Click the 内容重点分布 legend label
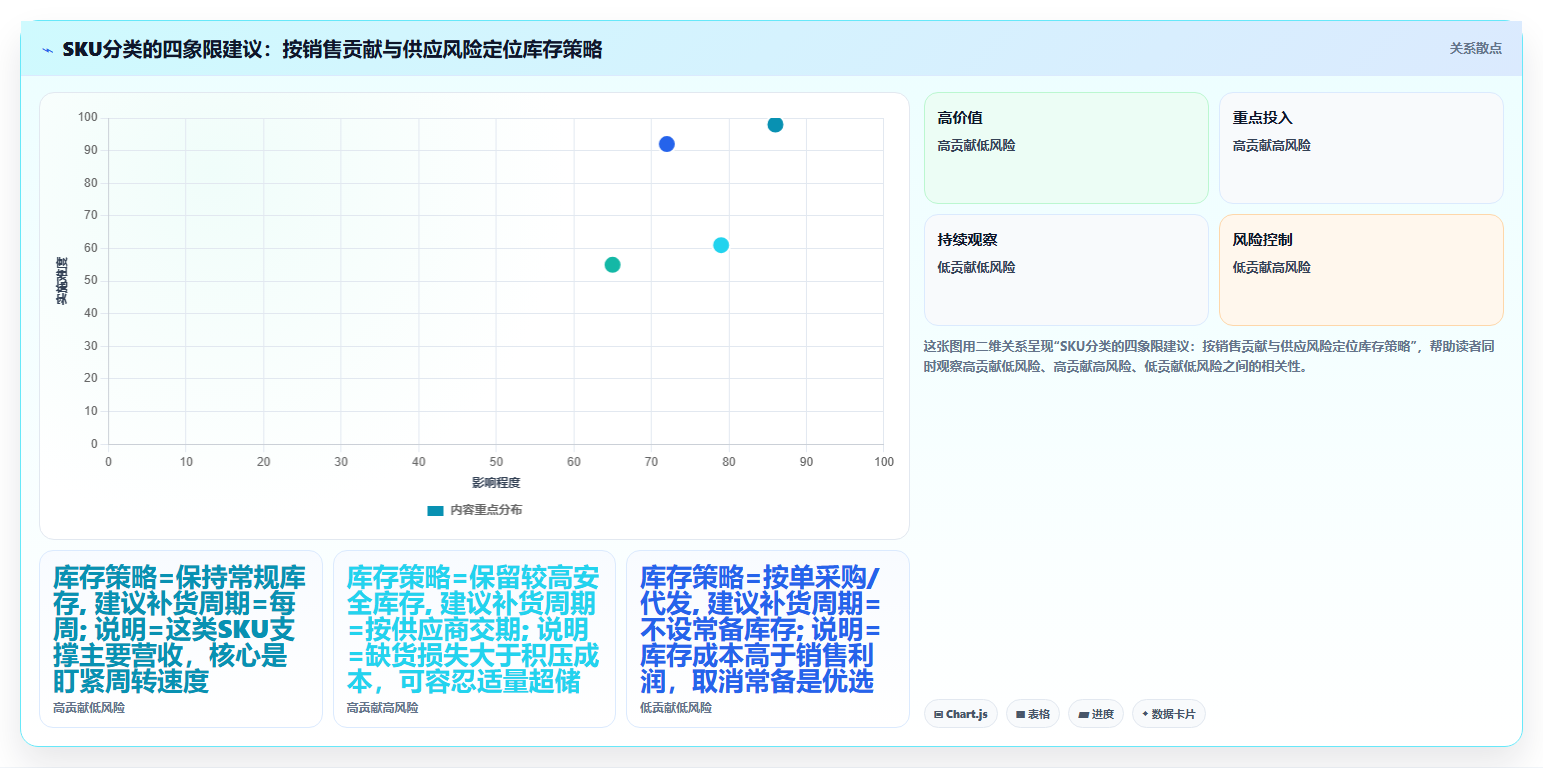 (x=486, y=510)
